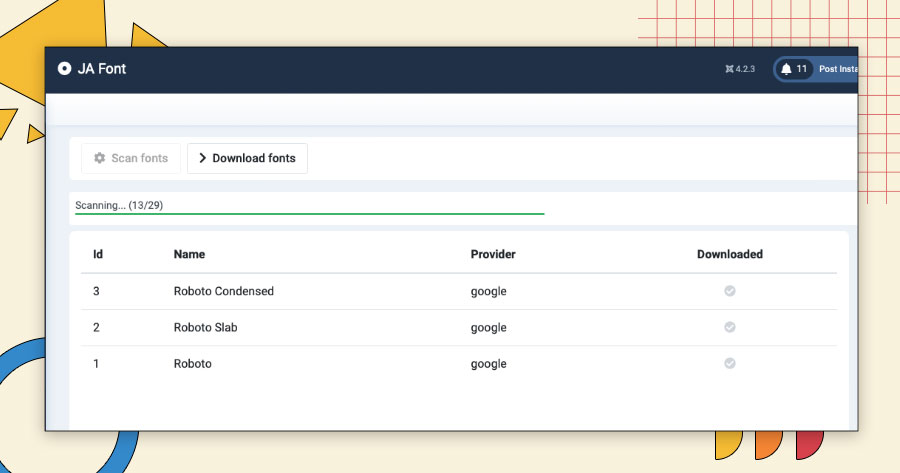Click the Joomla version 4.2.3 icon
Screen dimensions: 900x473
[x=730, y=69]
